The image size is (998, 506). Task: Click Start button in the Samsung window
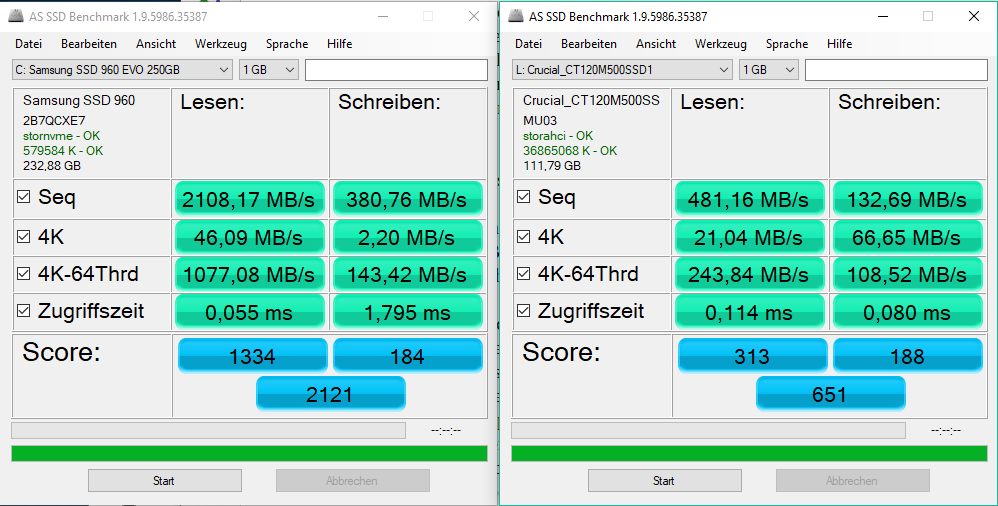coord(164,481)
